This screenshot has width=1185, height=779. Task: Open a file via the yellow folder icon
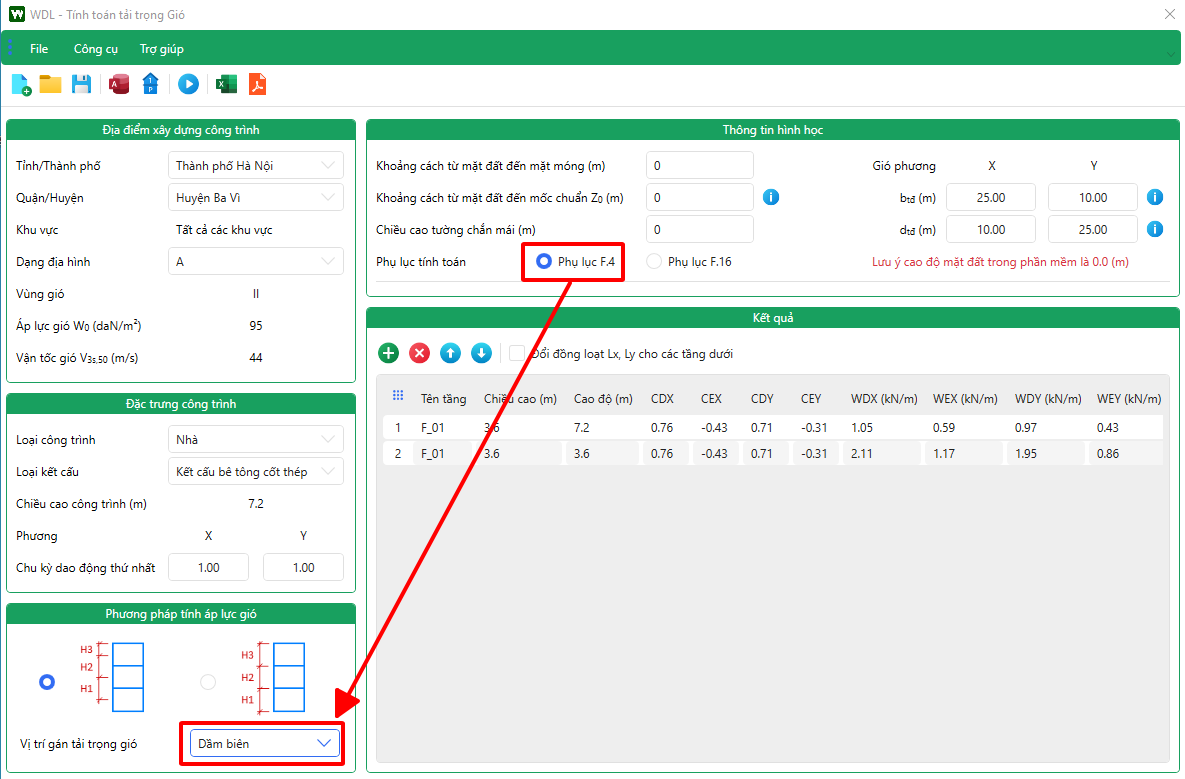pyautogui.click(x=51, y=84)
